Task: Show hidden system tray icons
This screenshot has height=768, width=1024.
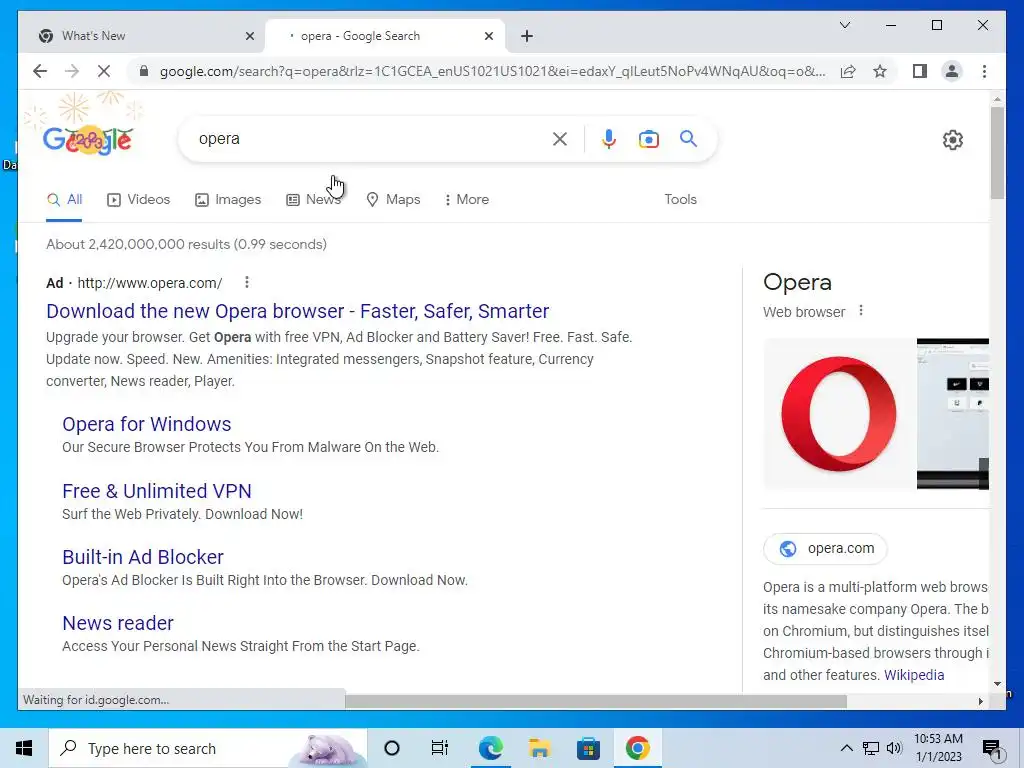Action: (x=846, y=748)
